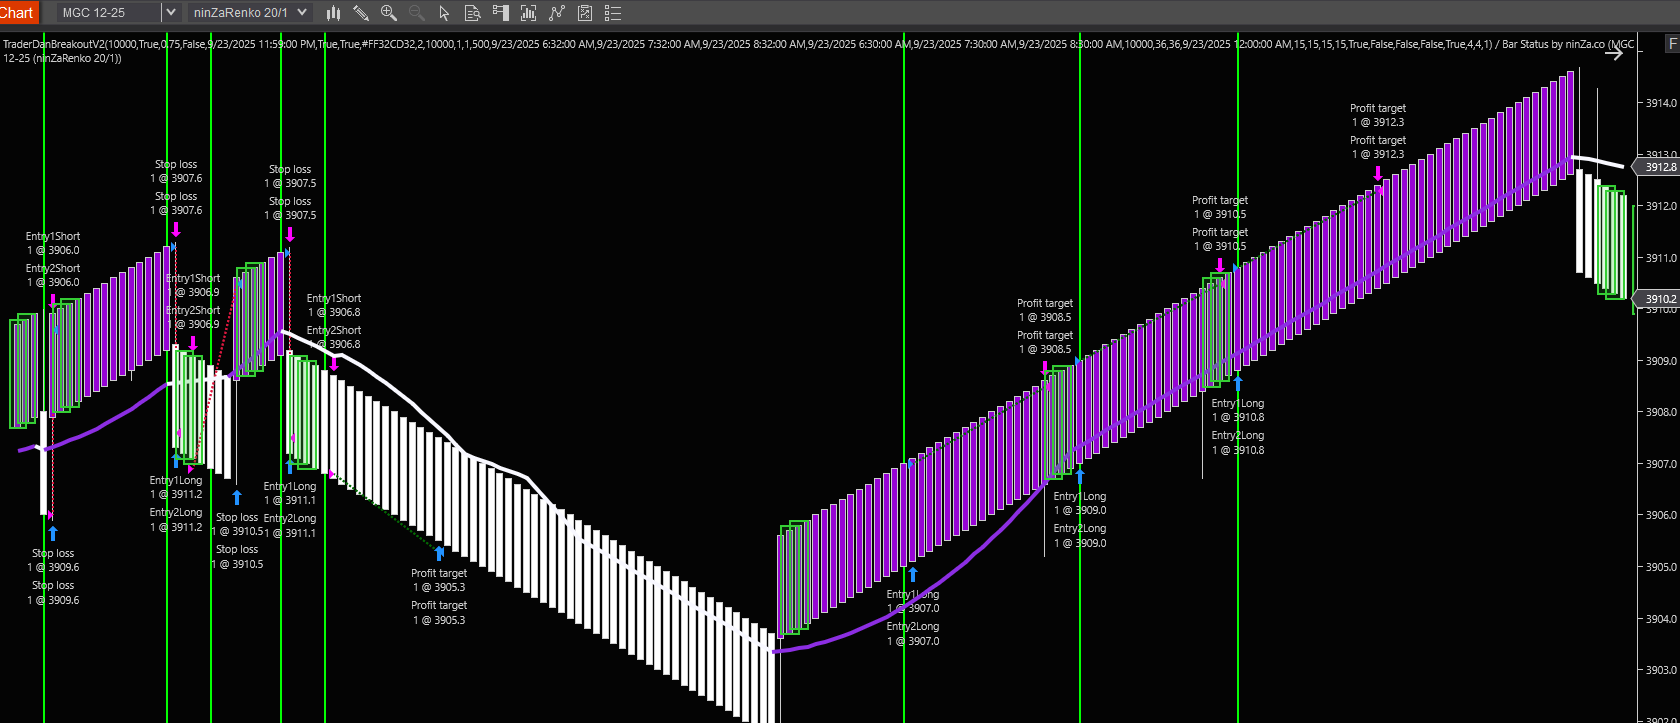Toggle the F fixed-scale button
Viewport: 1680px width, 723px height.
coord(1672,44)
